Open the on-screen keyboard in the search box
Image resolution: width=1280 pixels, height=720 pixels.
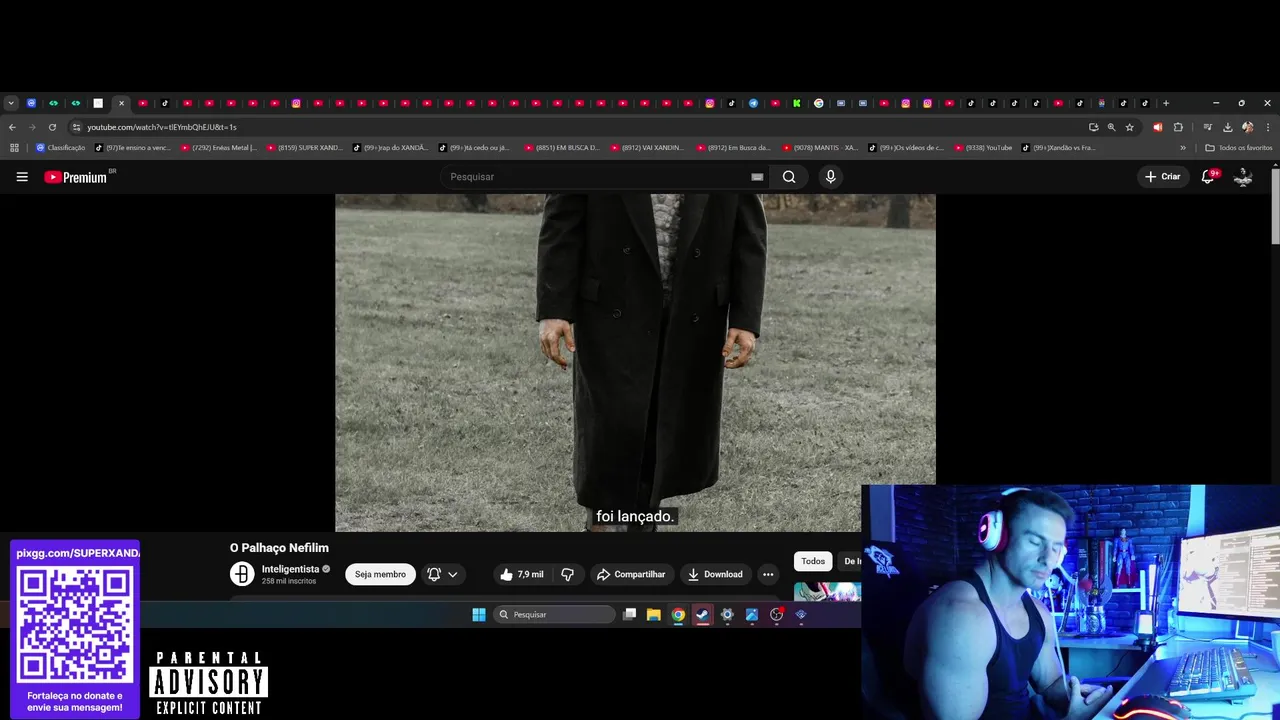click(x=757, y=177)
